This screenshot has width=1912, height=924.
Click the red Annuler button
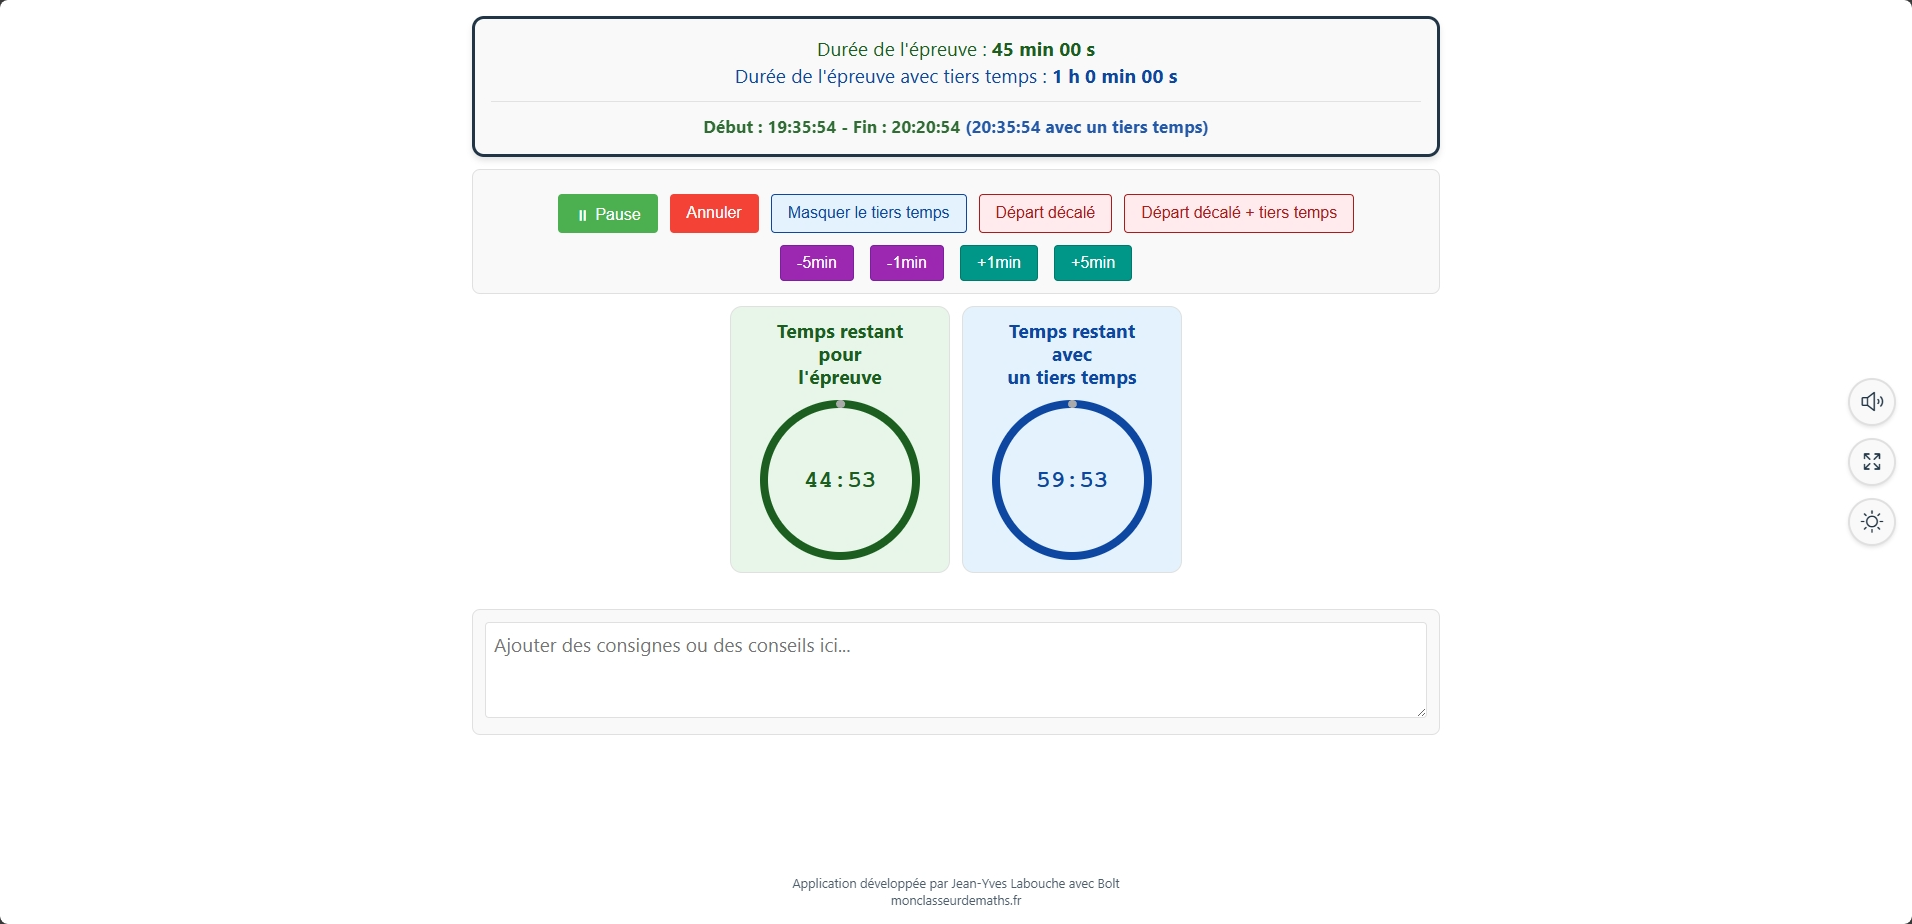(x=713, y=213)
